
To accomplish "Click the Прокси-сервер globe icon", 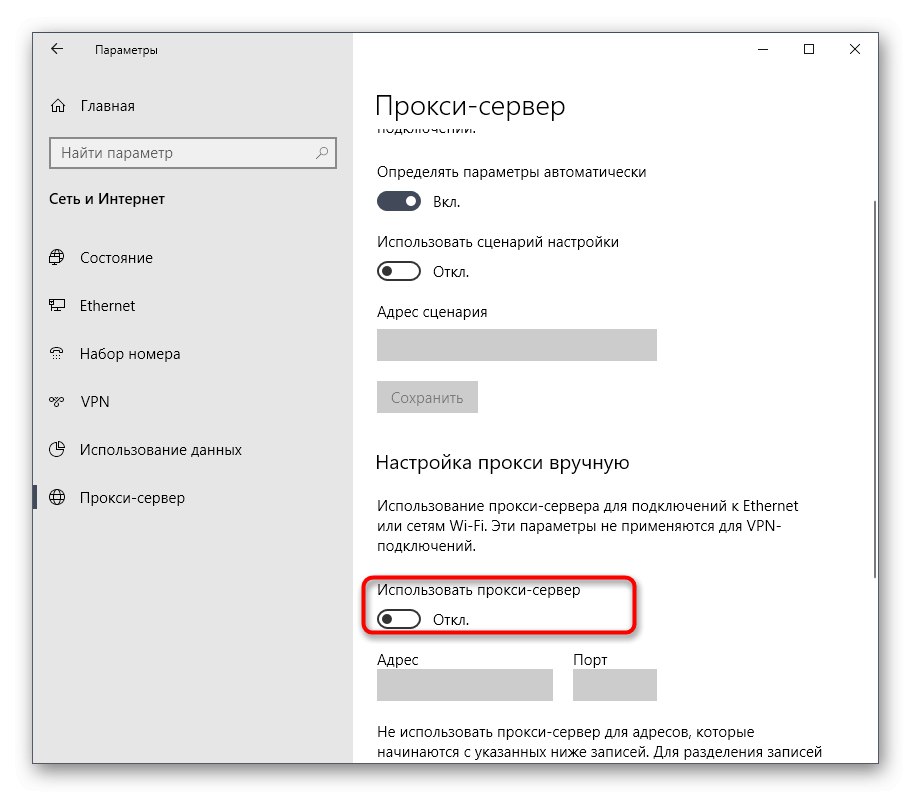I will (x=58, y=497).
